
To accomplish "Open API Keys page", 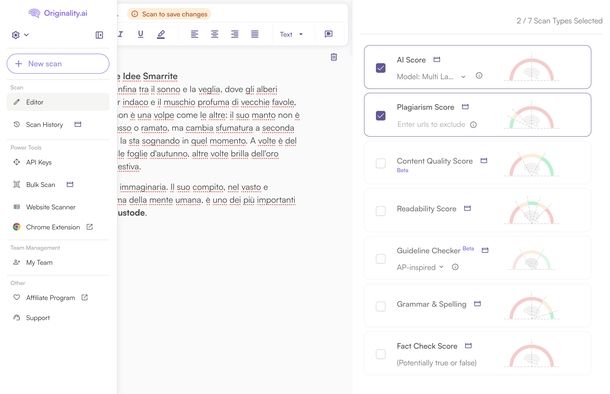I will tap(39, 162).
